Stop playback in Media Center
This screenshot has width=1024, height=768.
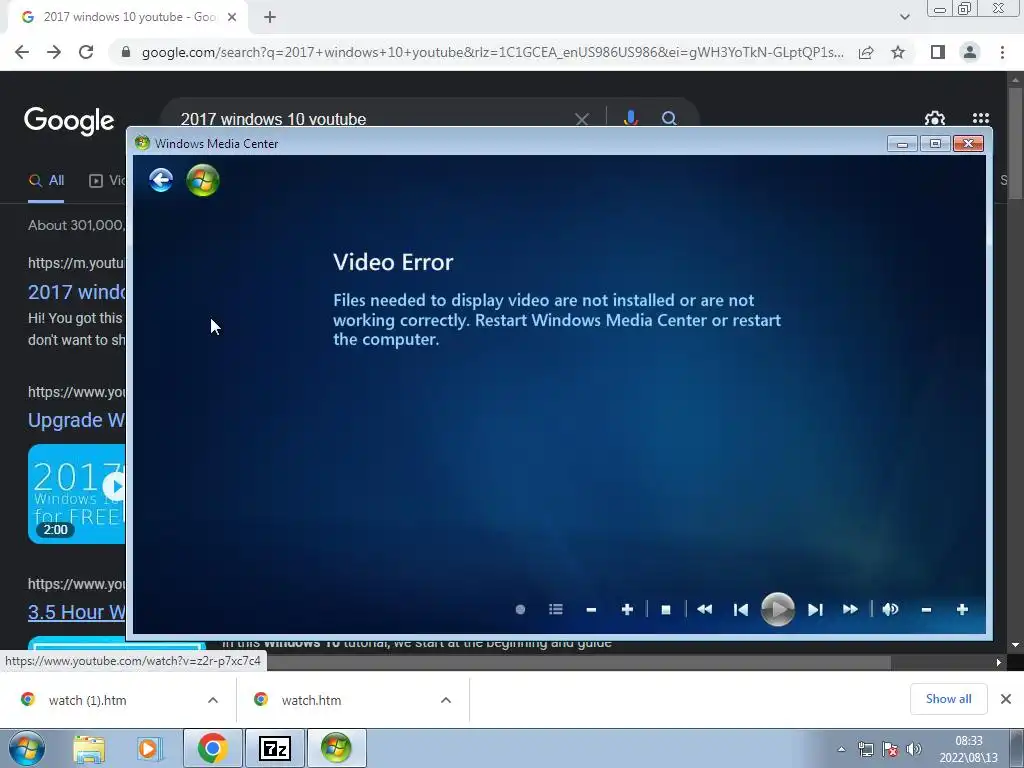tap(666, 609)
